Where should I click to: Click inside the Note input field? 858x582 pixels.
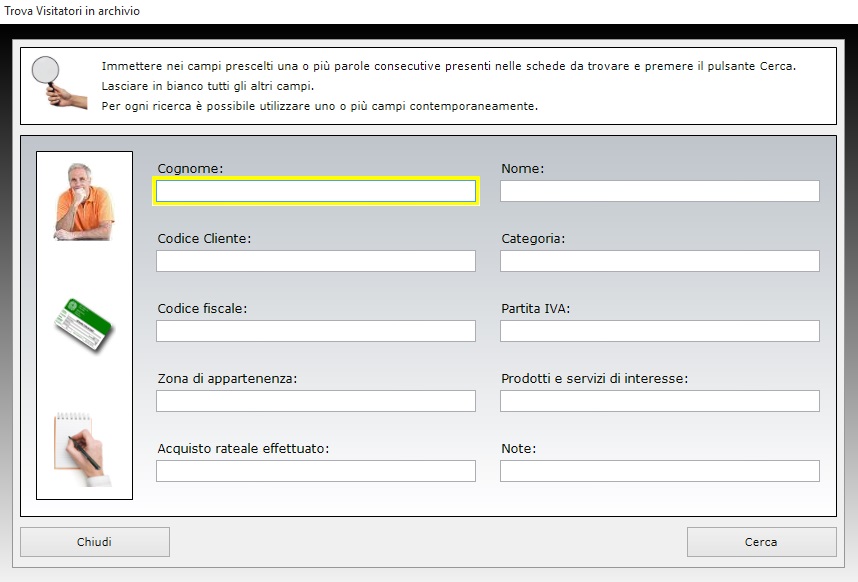pyautogui.click(x=659, y=471)
